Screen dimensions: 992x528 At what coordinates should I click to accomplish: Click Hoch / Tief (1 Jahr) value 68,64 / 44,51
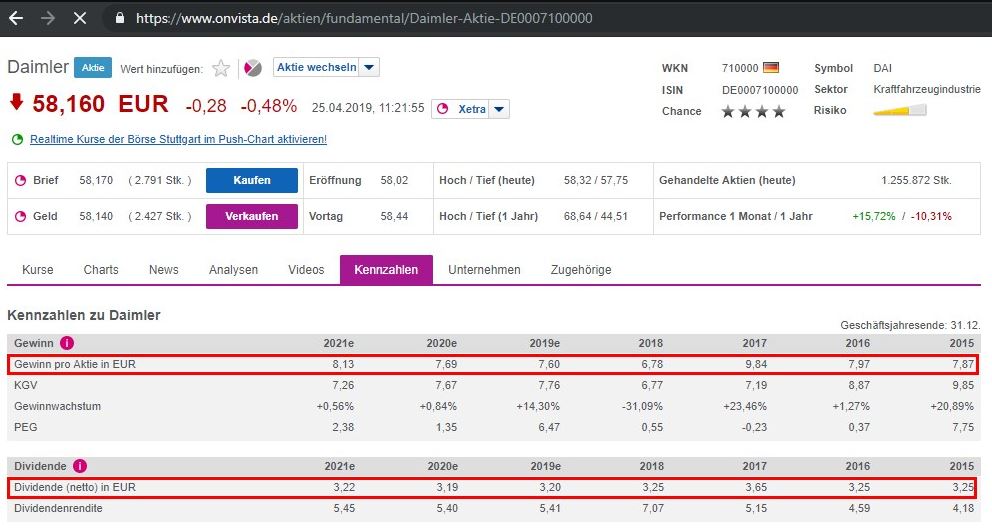[596, 216]
